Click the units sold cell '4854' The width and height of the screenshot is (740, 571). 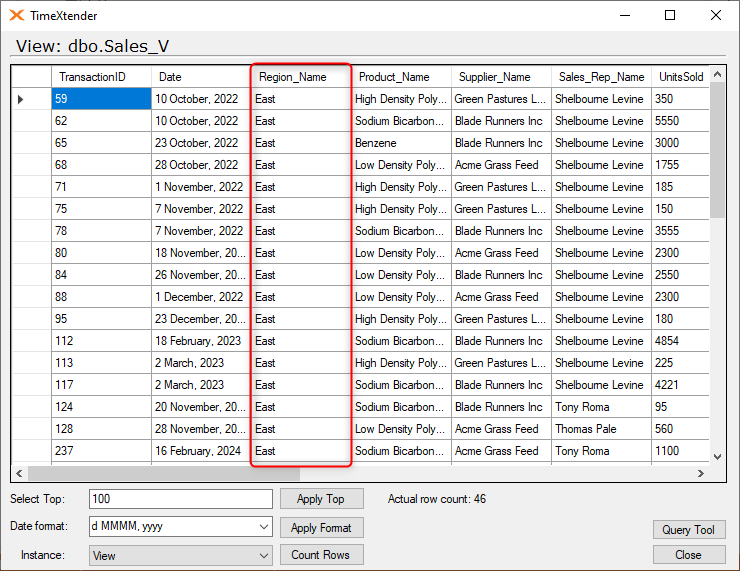pyautogui.click(x=681, y=341)
